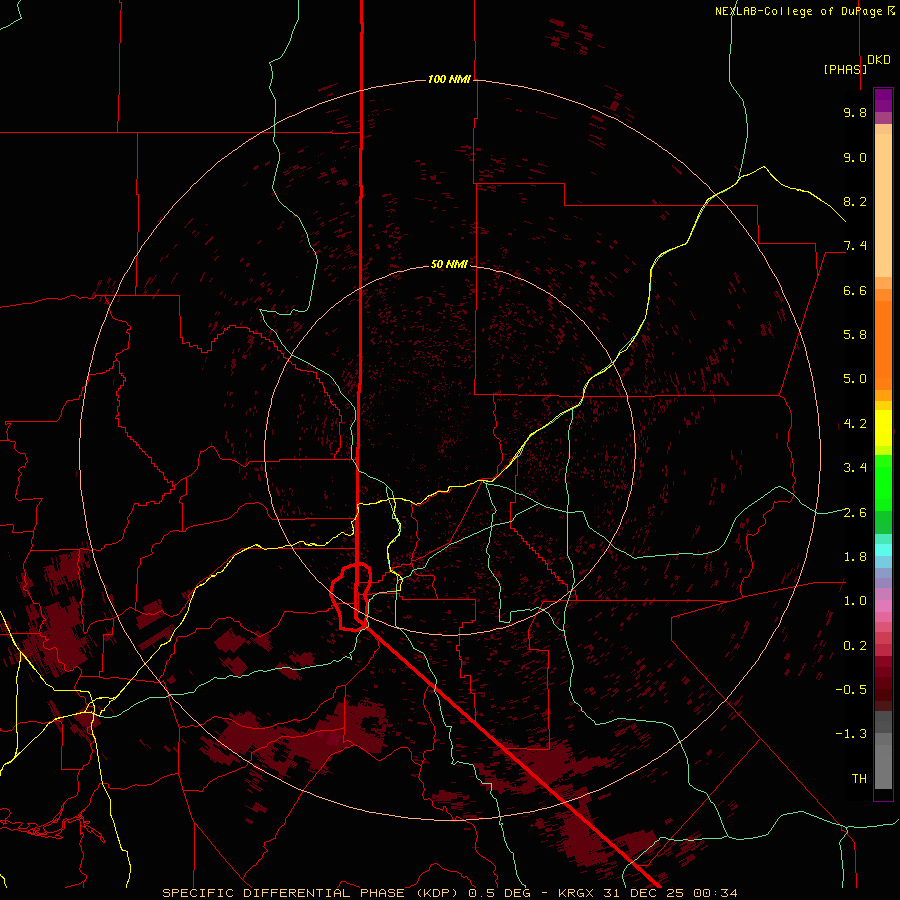Click the DKD legend title
900x900 pixels.
[x=879, y=59]
